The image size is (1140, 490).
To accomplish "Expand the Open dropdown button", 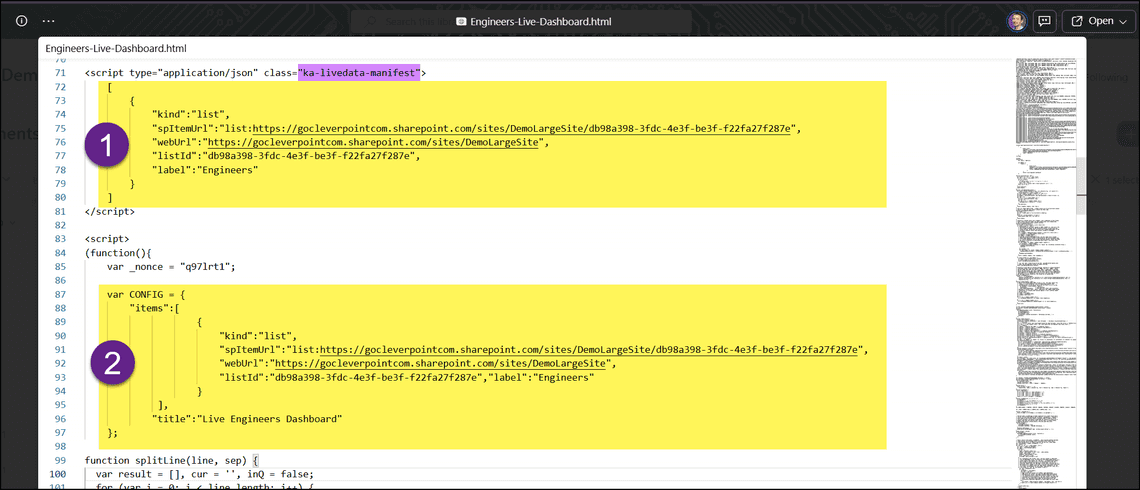I will tap(1099, 21).
